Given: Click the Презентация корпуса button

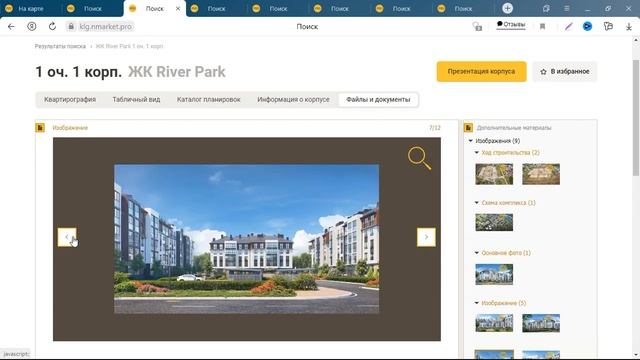Looking at the screenshot, I should 481,71.
